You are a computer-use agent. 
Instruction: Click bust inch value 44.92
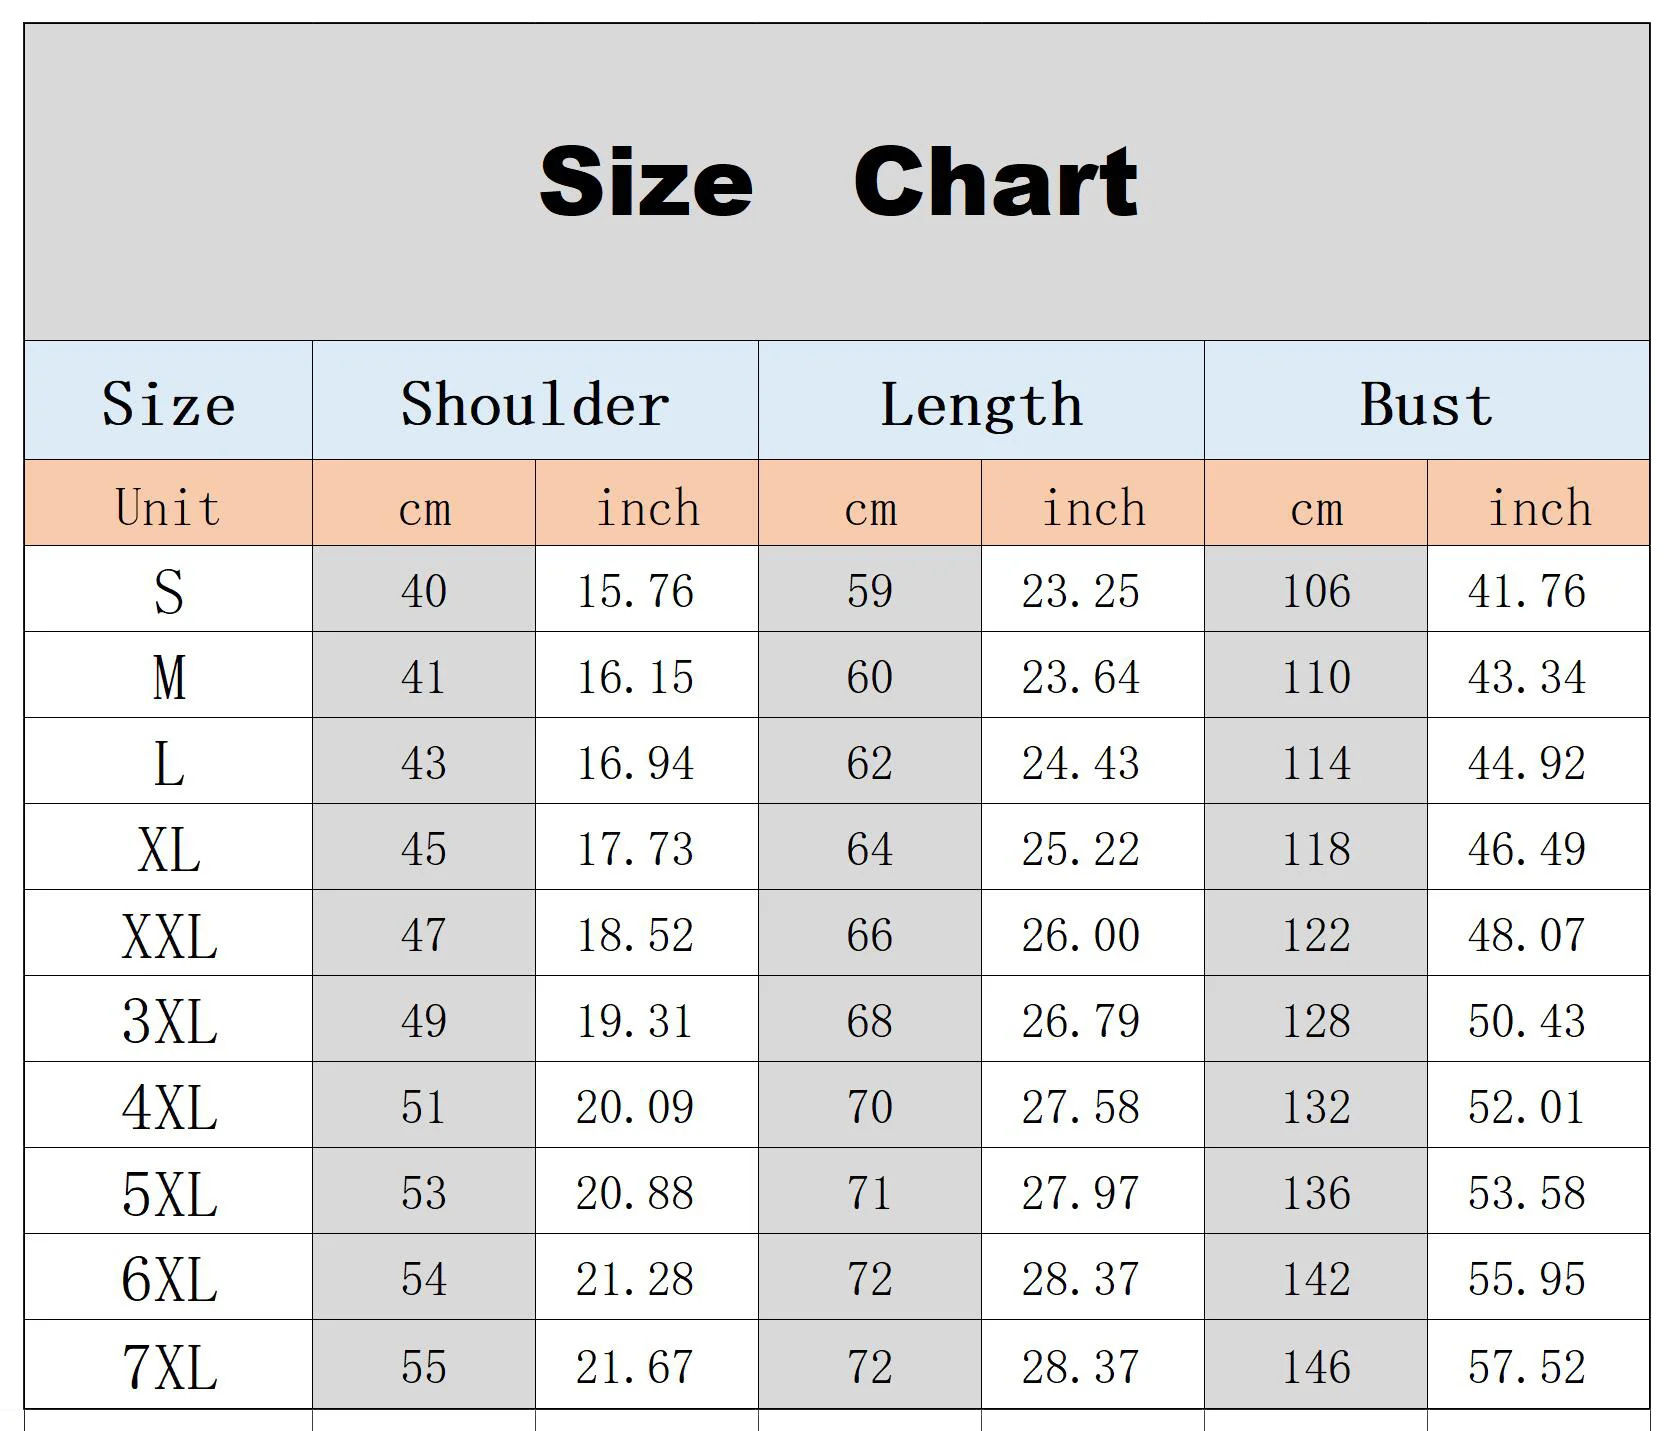[1527, 763]
